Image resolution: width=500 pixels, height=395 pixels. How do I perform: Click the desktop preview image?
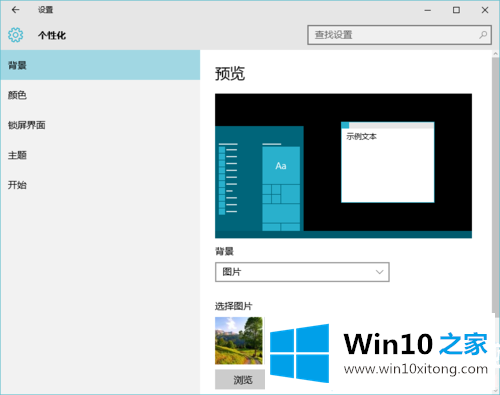343,166
